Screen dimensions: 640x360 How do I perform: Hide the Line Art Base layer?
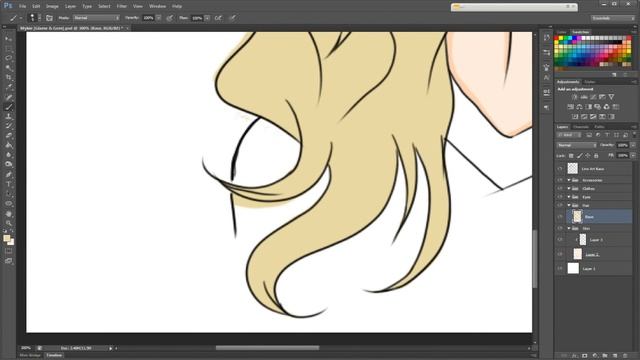pyautogui.click(x=560, y=169)
